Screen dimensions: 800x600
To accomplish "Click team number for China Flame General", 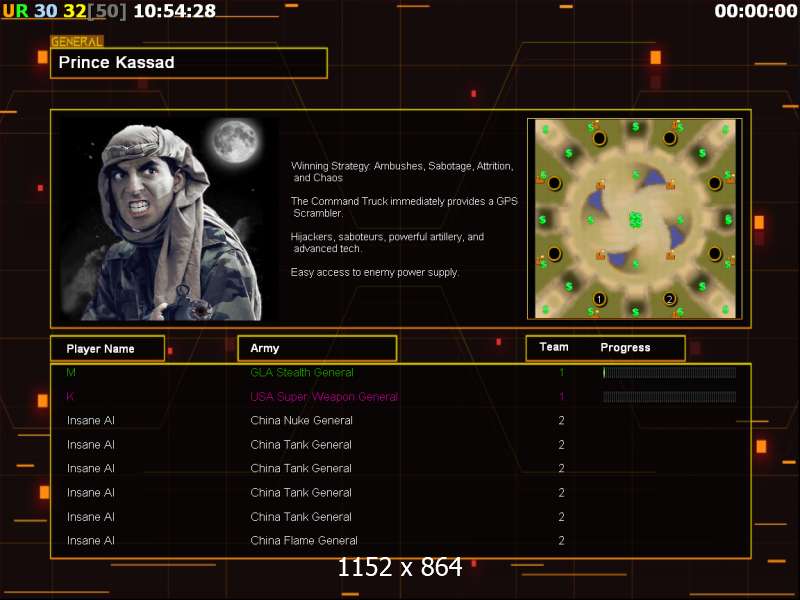I will 561,540.
